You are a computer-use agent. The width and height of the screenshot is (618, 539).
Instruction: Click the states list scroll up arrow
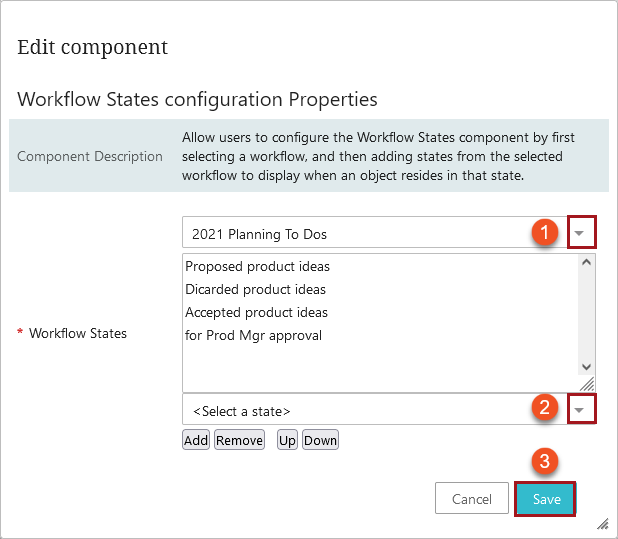tap(586, 262)
